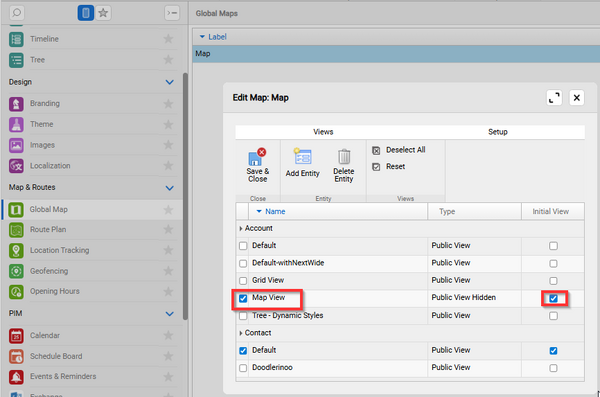Expand the Edit Map dialog to fullscreen
This screenshot has width=600, height=397.
(554, 98)
